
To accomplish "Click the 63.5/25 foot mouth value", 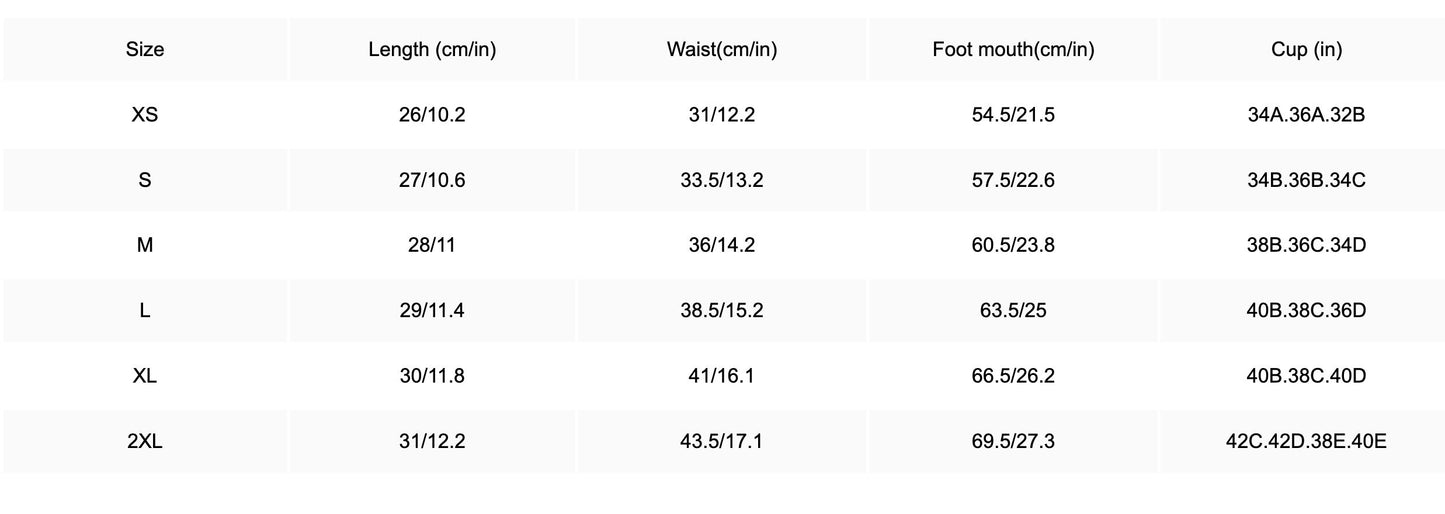I will pos(1013,311).
